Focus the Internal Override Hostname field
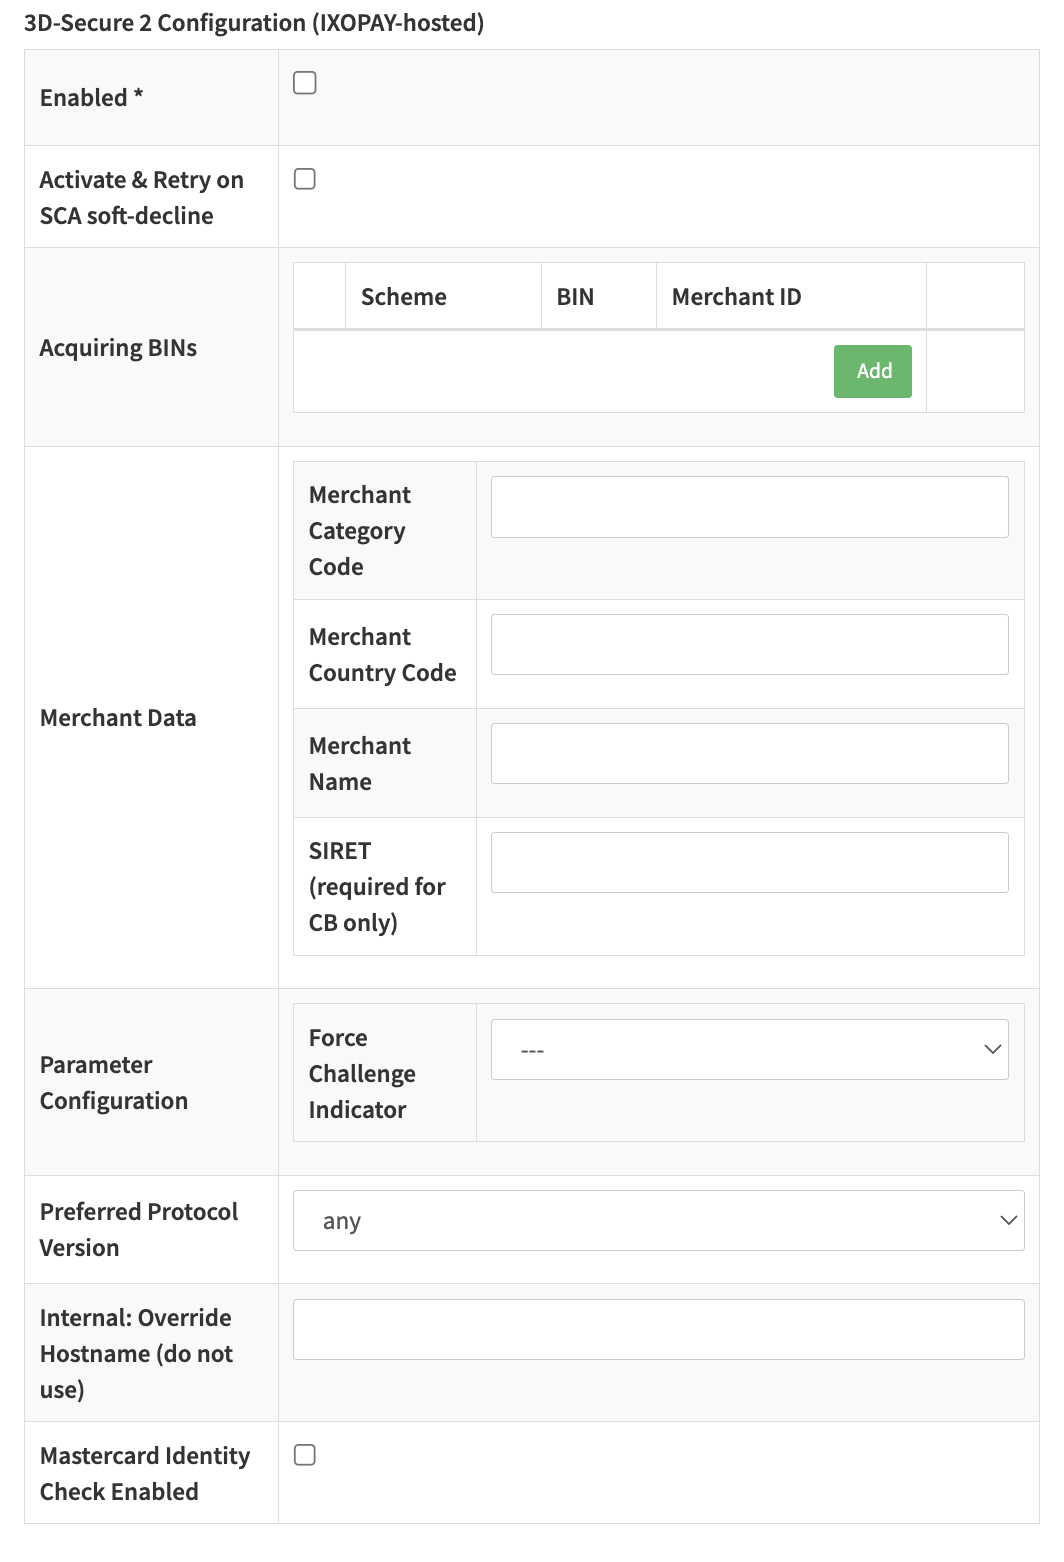 click(x=658, y=1330)
